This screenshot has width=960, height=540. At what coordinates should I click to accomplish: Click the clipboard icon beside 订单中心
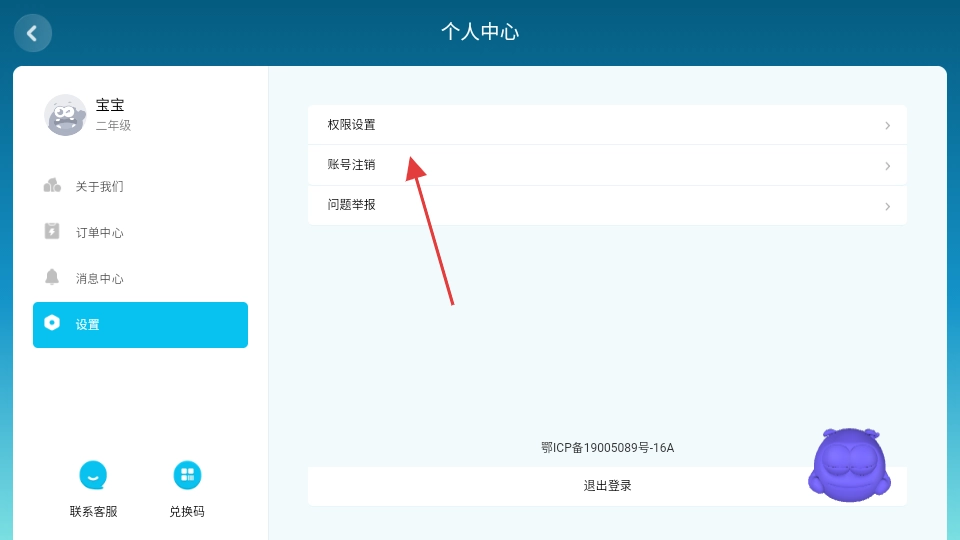click(x=52, y=231)
